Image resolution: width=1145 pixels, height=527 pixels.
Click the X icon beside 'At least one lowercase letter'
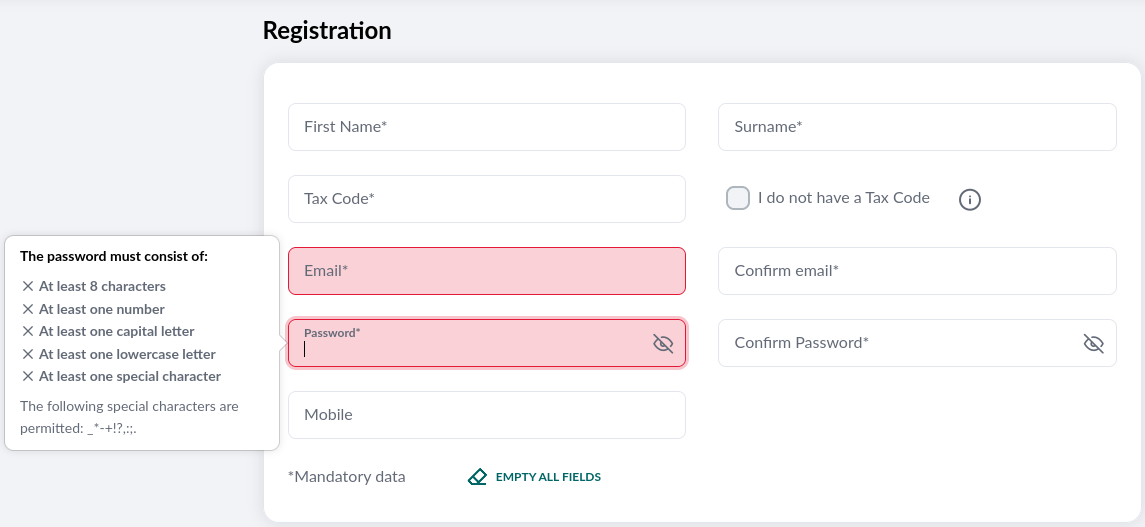[28, 354]
